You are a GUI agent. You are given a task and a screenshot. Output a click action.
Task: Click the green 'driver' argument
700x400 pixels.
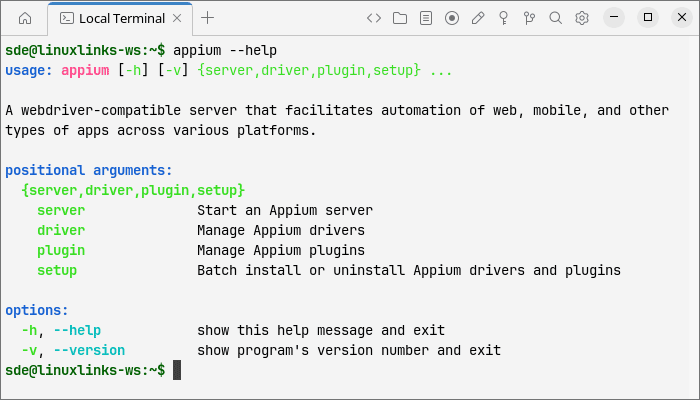(61, 230)
